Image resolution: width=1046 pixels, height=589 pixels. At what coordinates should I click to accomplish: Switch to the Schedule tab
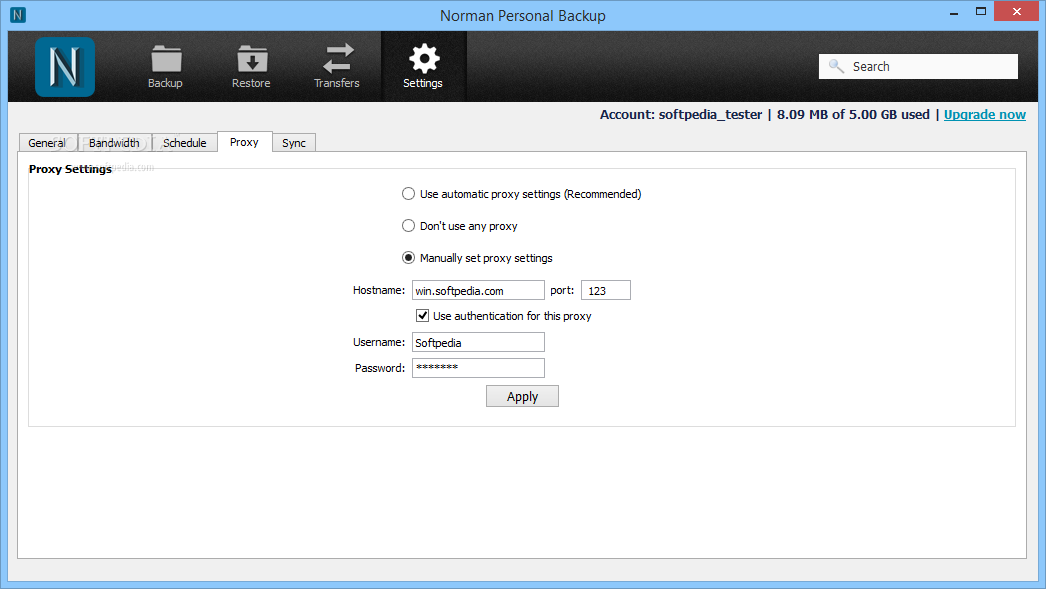pyautogui.click(x=185, y=143)
